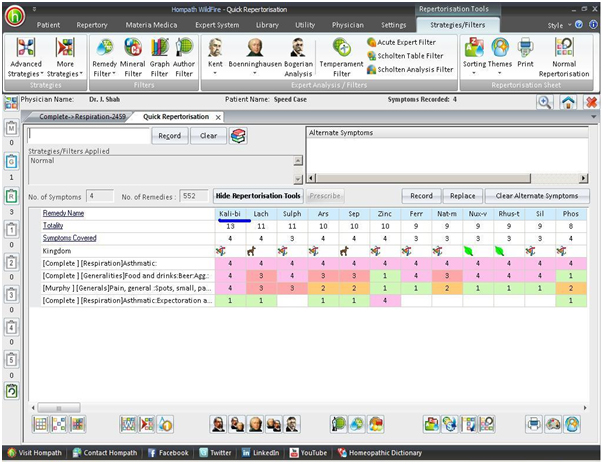Open Boenninghausen analysis dropdown
The height and width of the screenshot is (464, 606).
(x=255, y=57)
